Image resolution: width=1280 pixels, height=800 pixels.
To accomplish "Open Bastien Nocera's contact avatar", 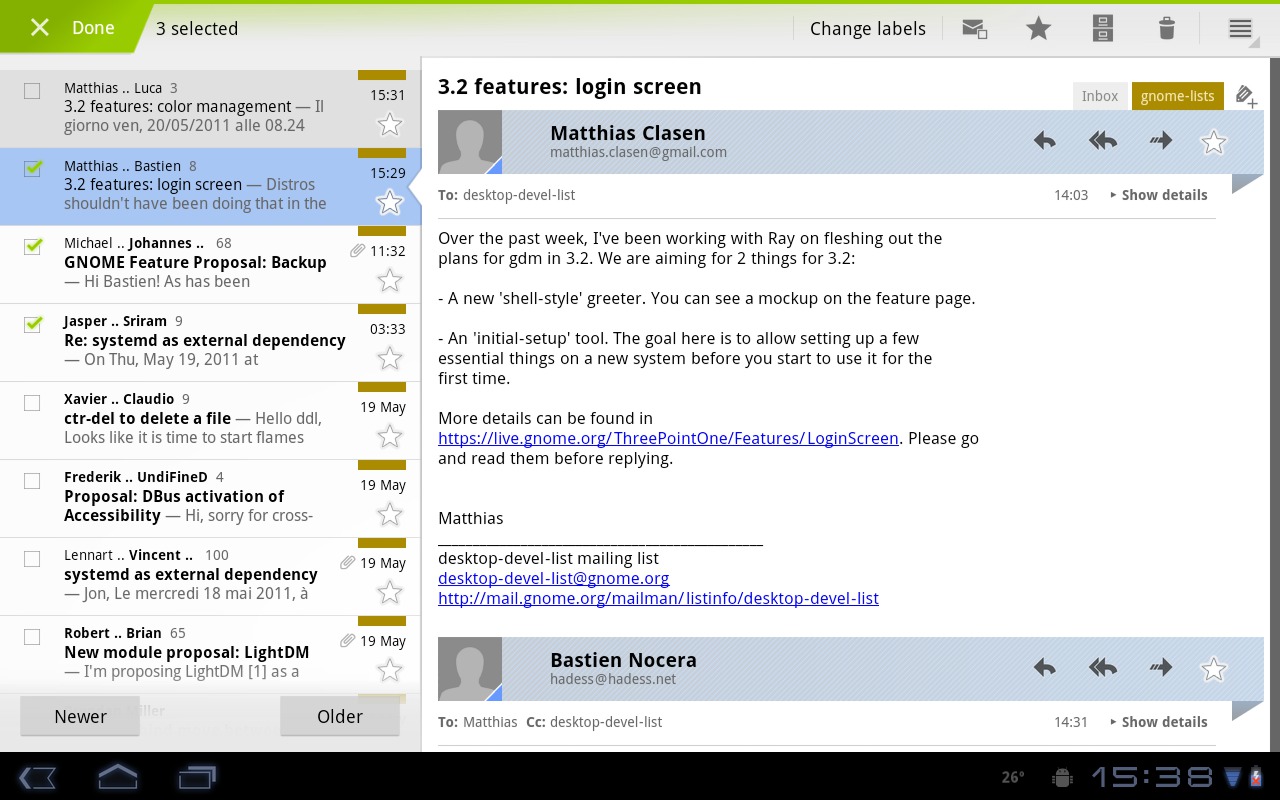I will click(x=470, y=669).
